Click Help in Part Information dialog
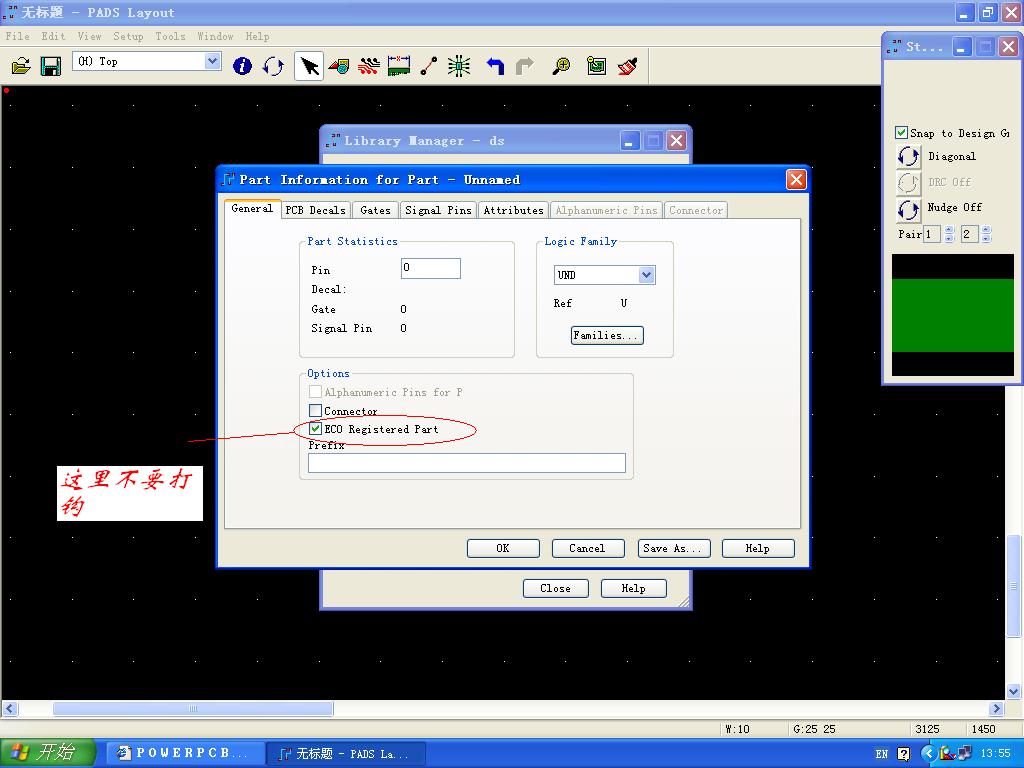This screenshot has height=768, width=1024. tap(758, 548)
